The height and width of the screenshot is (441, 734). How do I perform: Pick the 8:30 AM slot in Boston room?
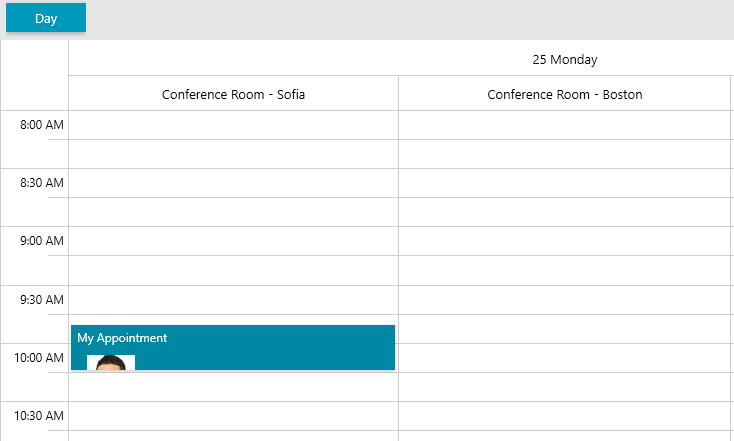pyautogui.click(x=564, y=183)
